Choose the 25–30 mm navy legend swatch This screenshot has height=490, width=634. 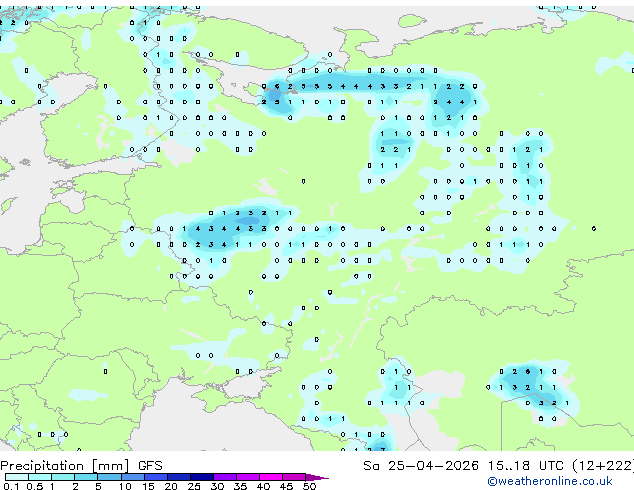[202, 477]
